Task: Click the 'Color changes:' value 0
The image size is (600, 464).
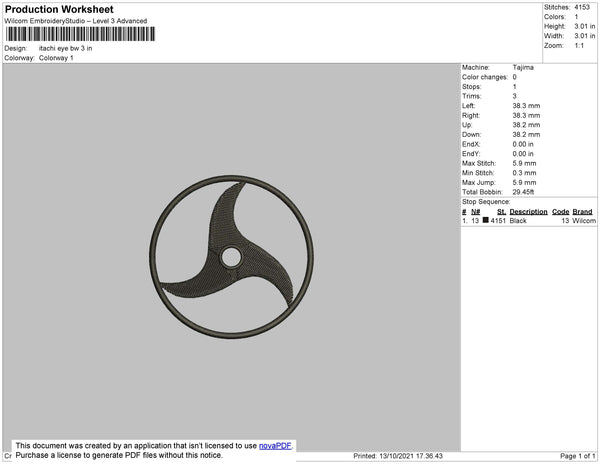Action: (x=515, y=77)
